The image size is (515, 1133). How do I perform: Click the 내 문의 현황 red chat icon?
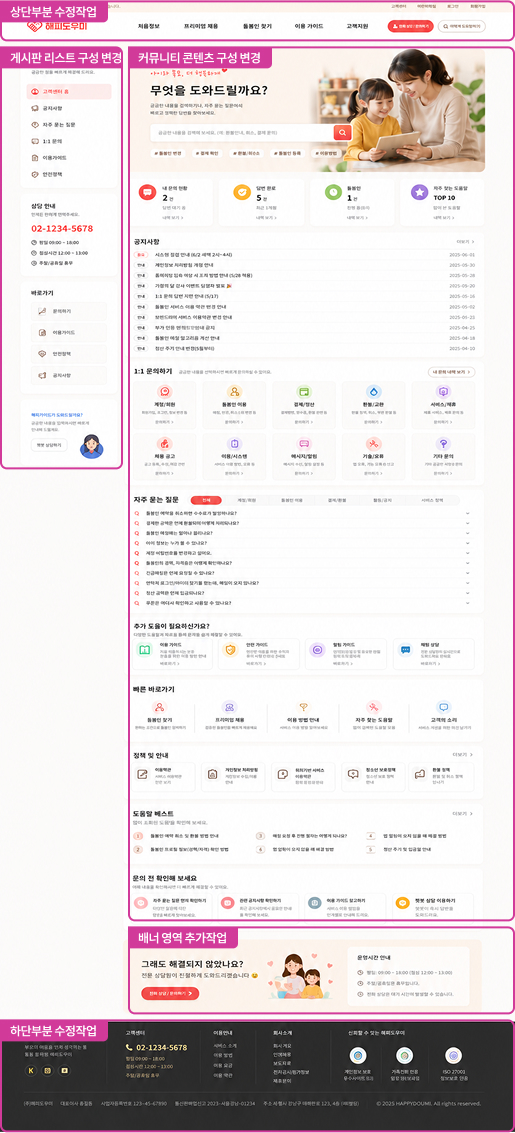pyautogui.click(x=147, y=193)
